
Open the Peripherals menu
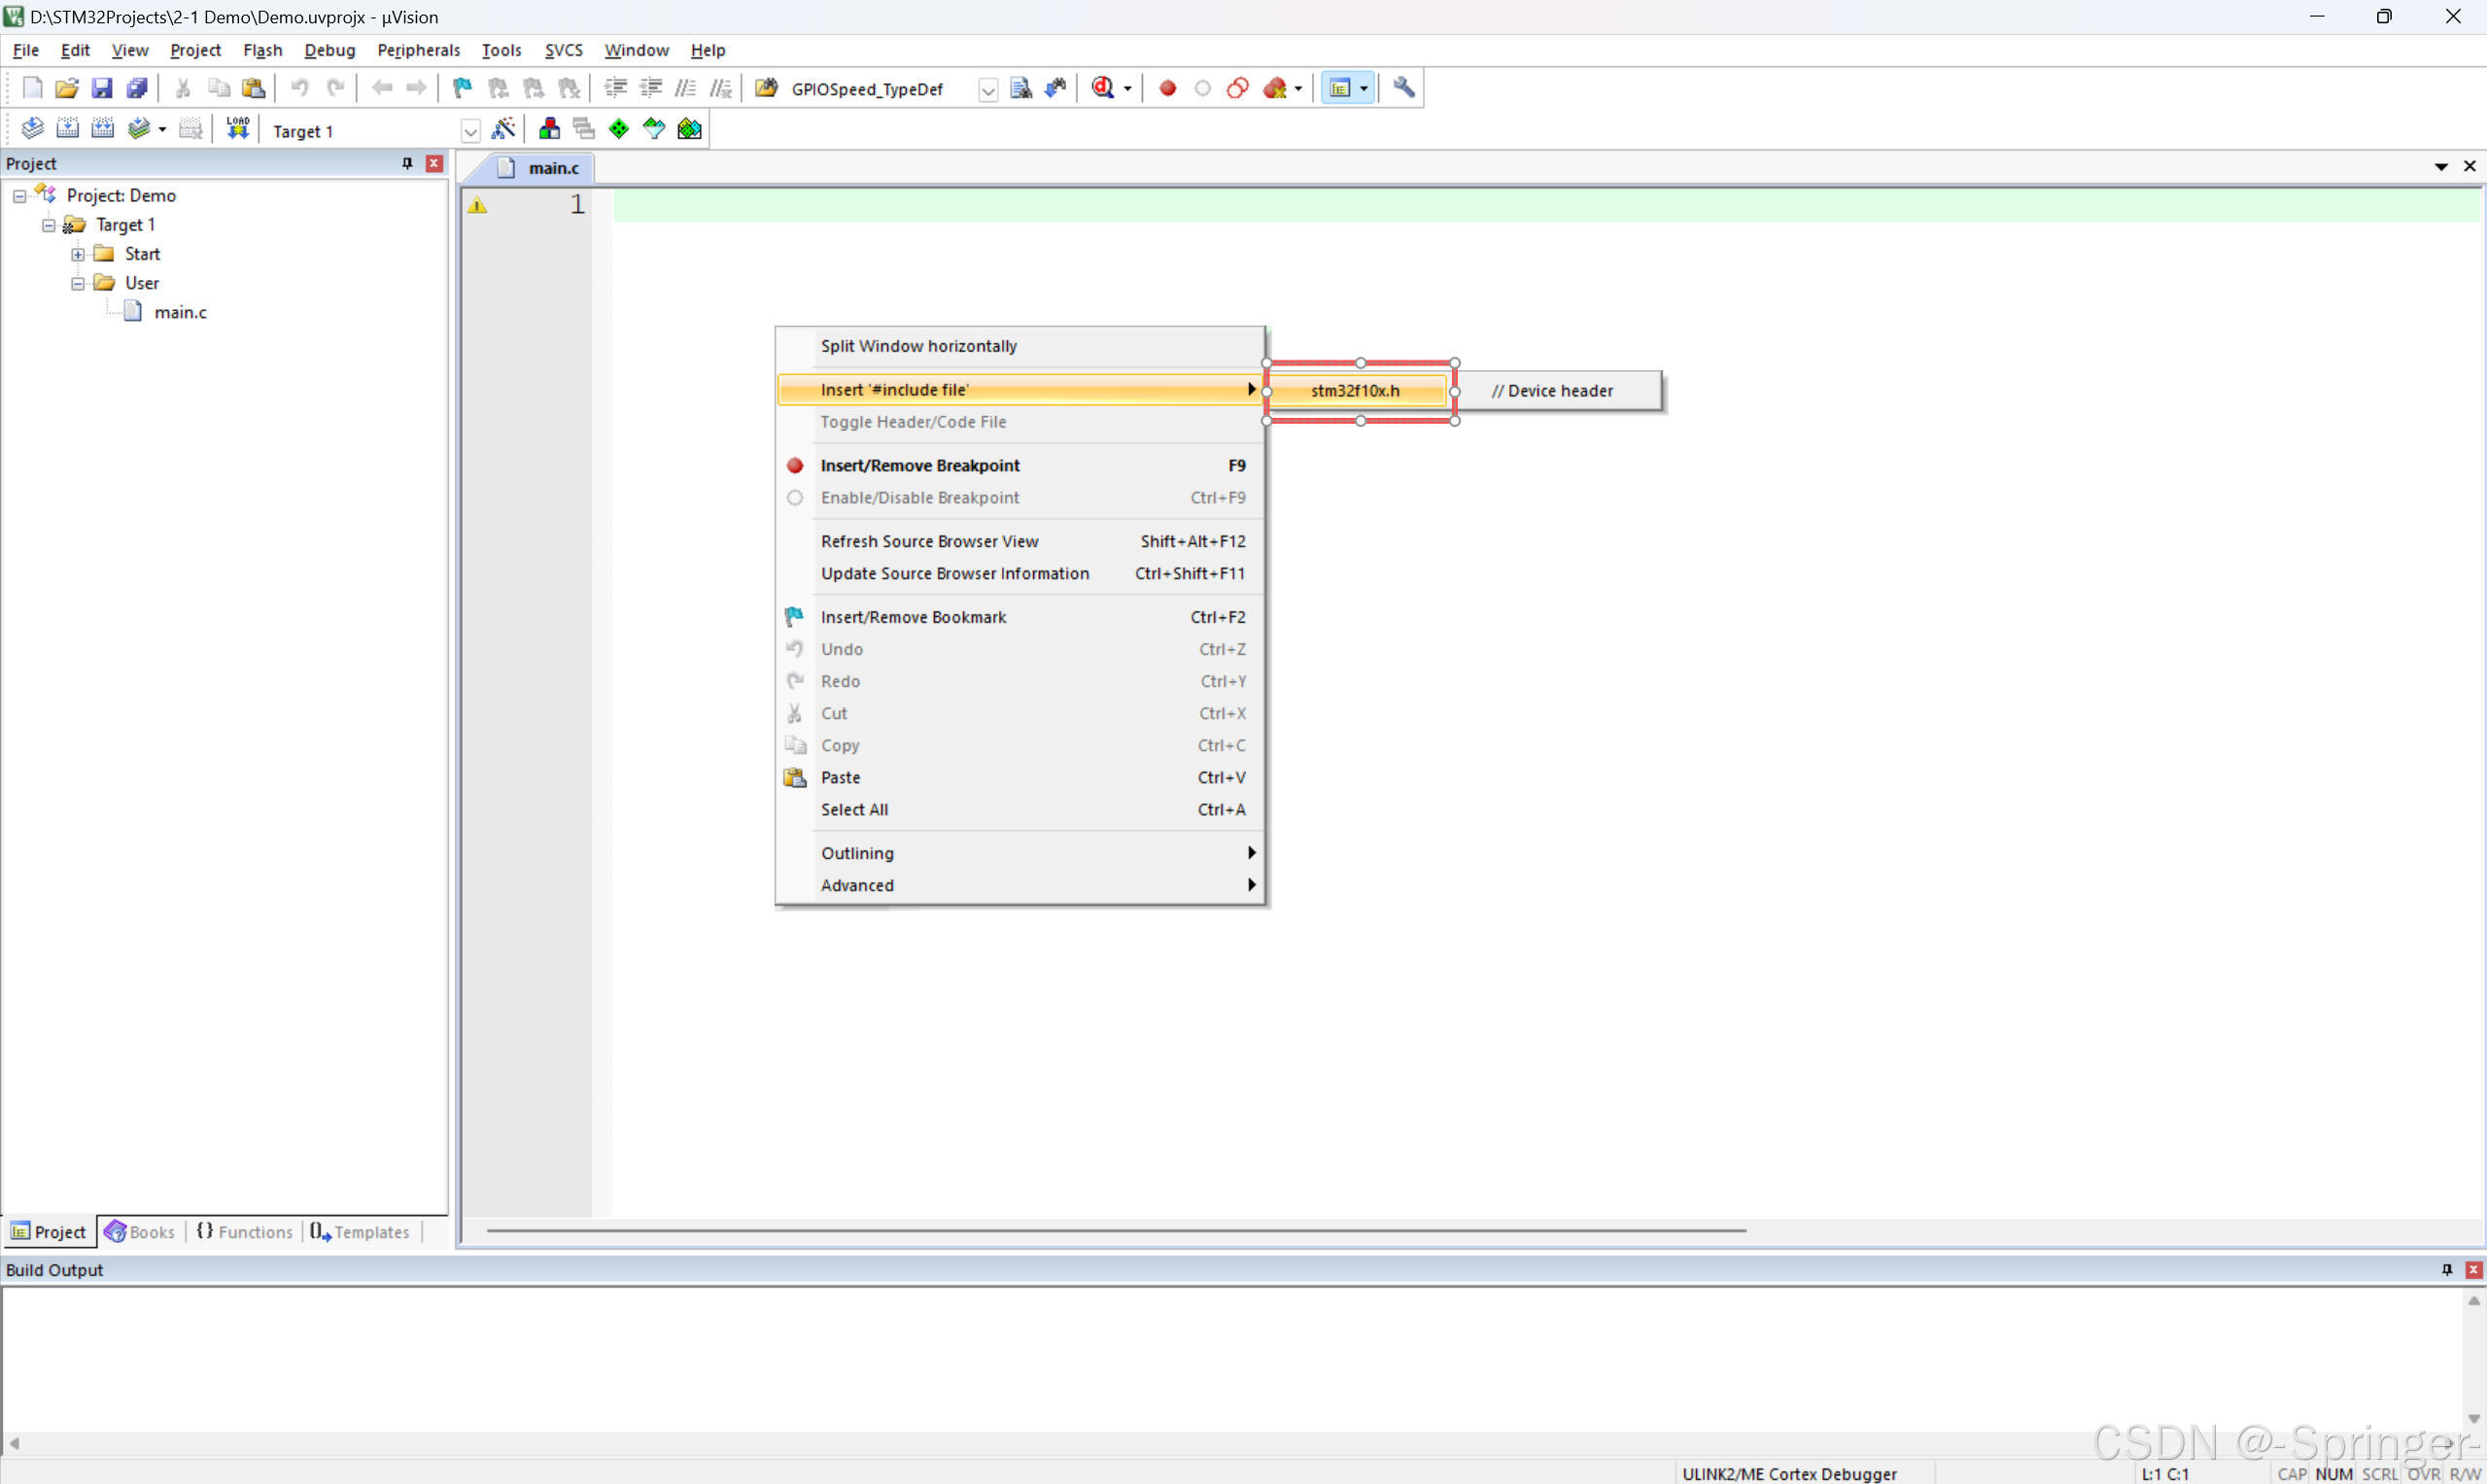(418, 50)
